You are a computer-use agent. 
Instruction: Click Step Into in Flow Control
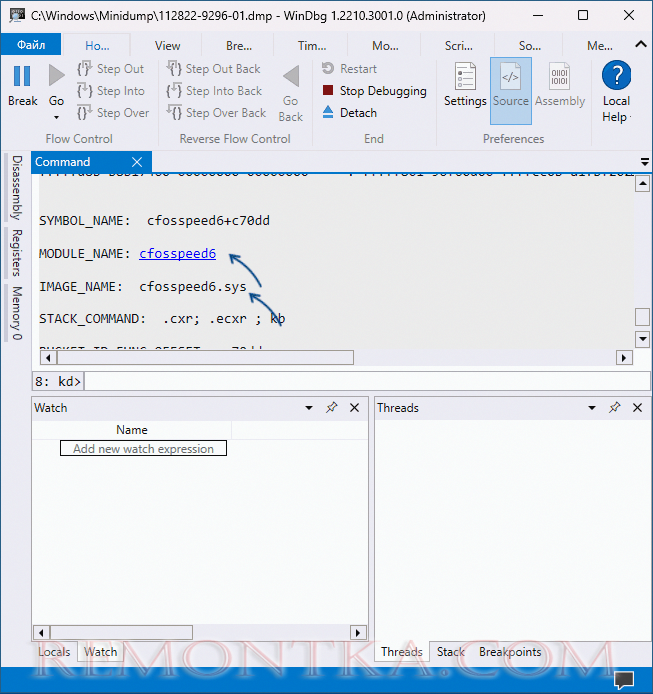[x=111, y=91]
